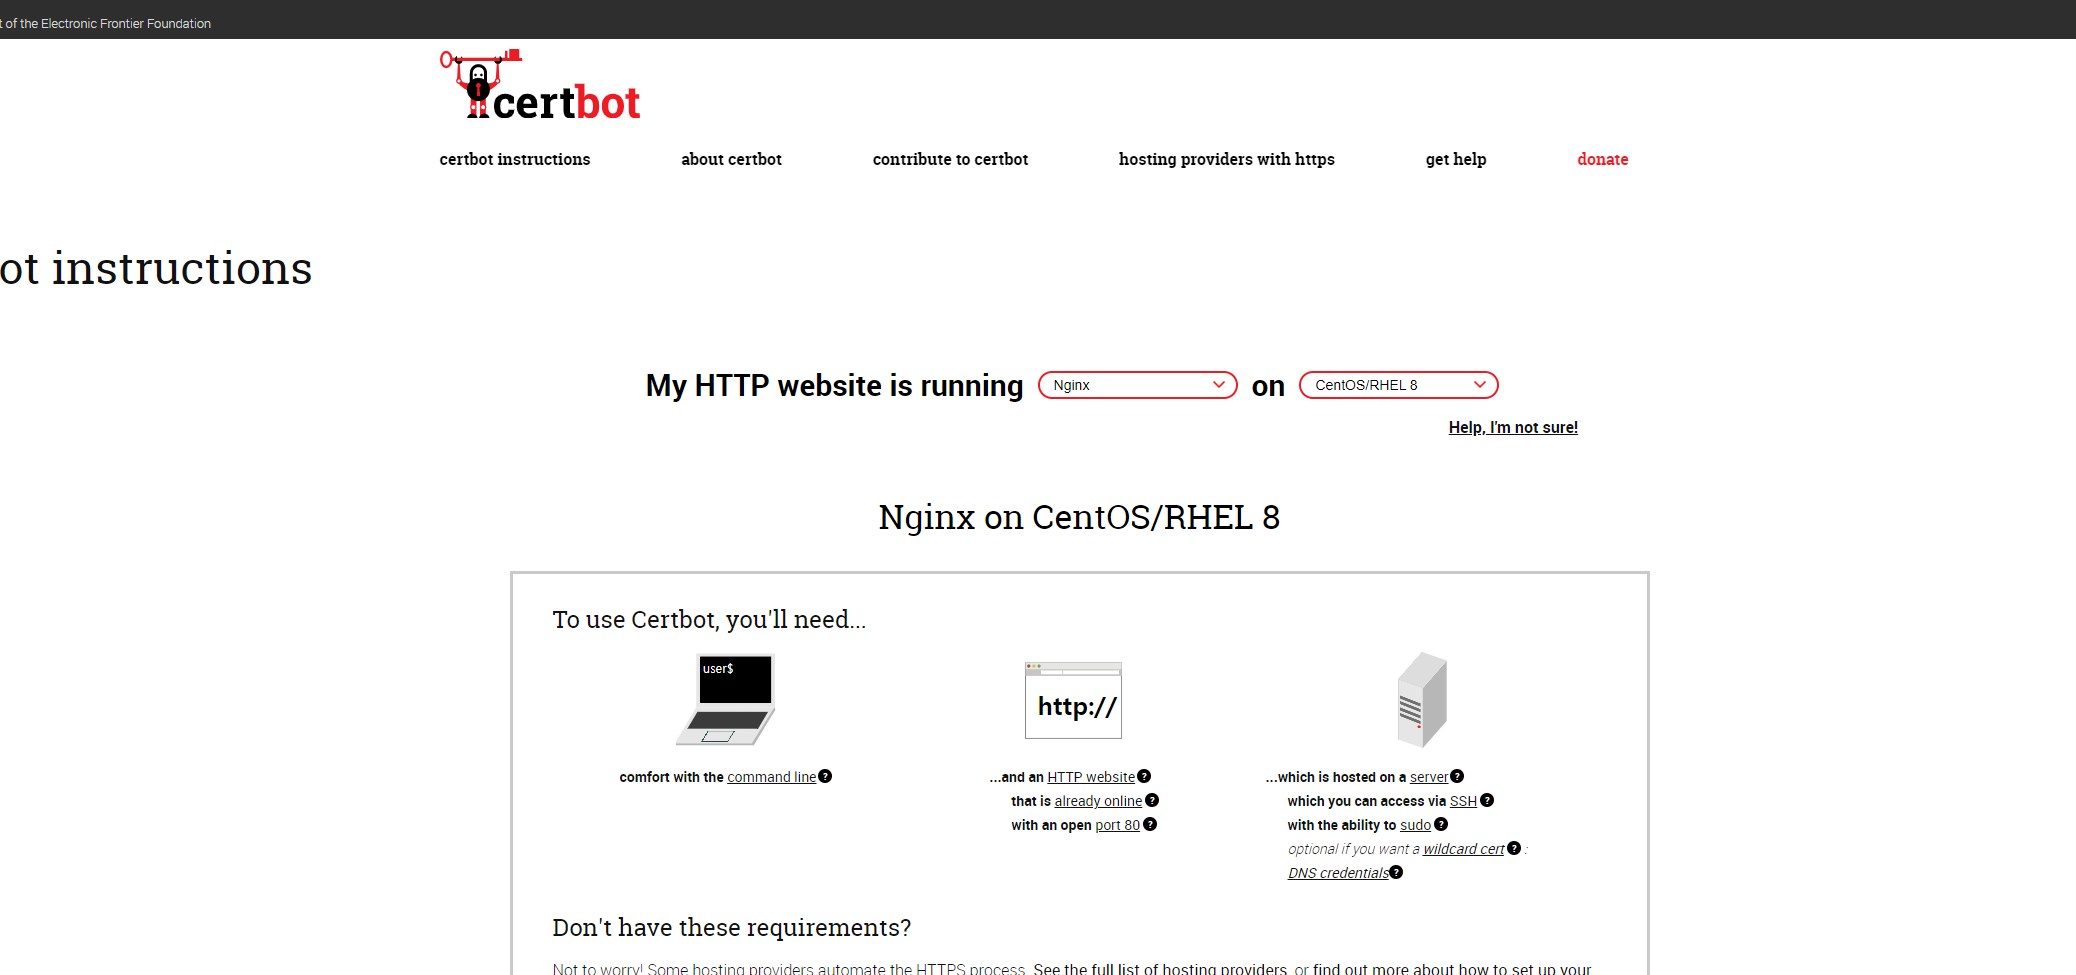The width and height of the screenshot is (2076, 975).
Task: Click Help, I'm not sure! link
Action: pyautogui.click(x=1513, y=427)
